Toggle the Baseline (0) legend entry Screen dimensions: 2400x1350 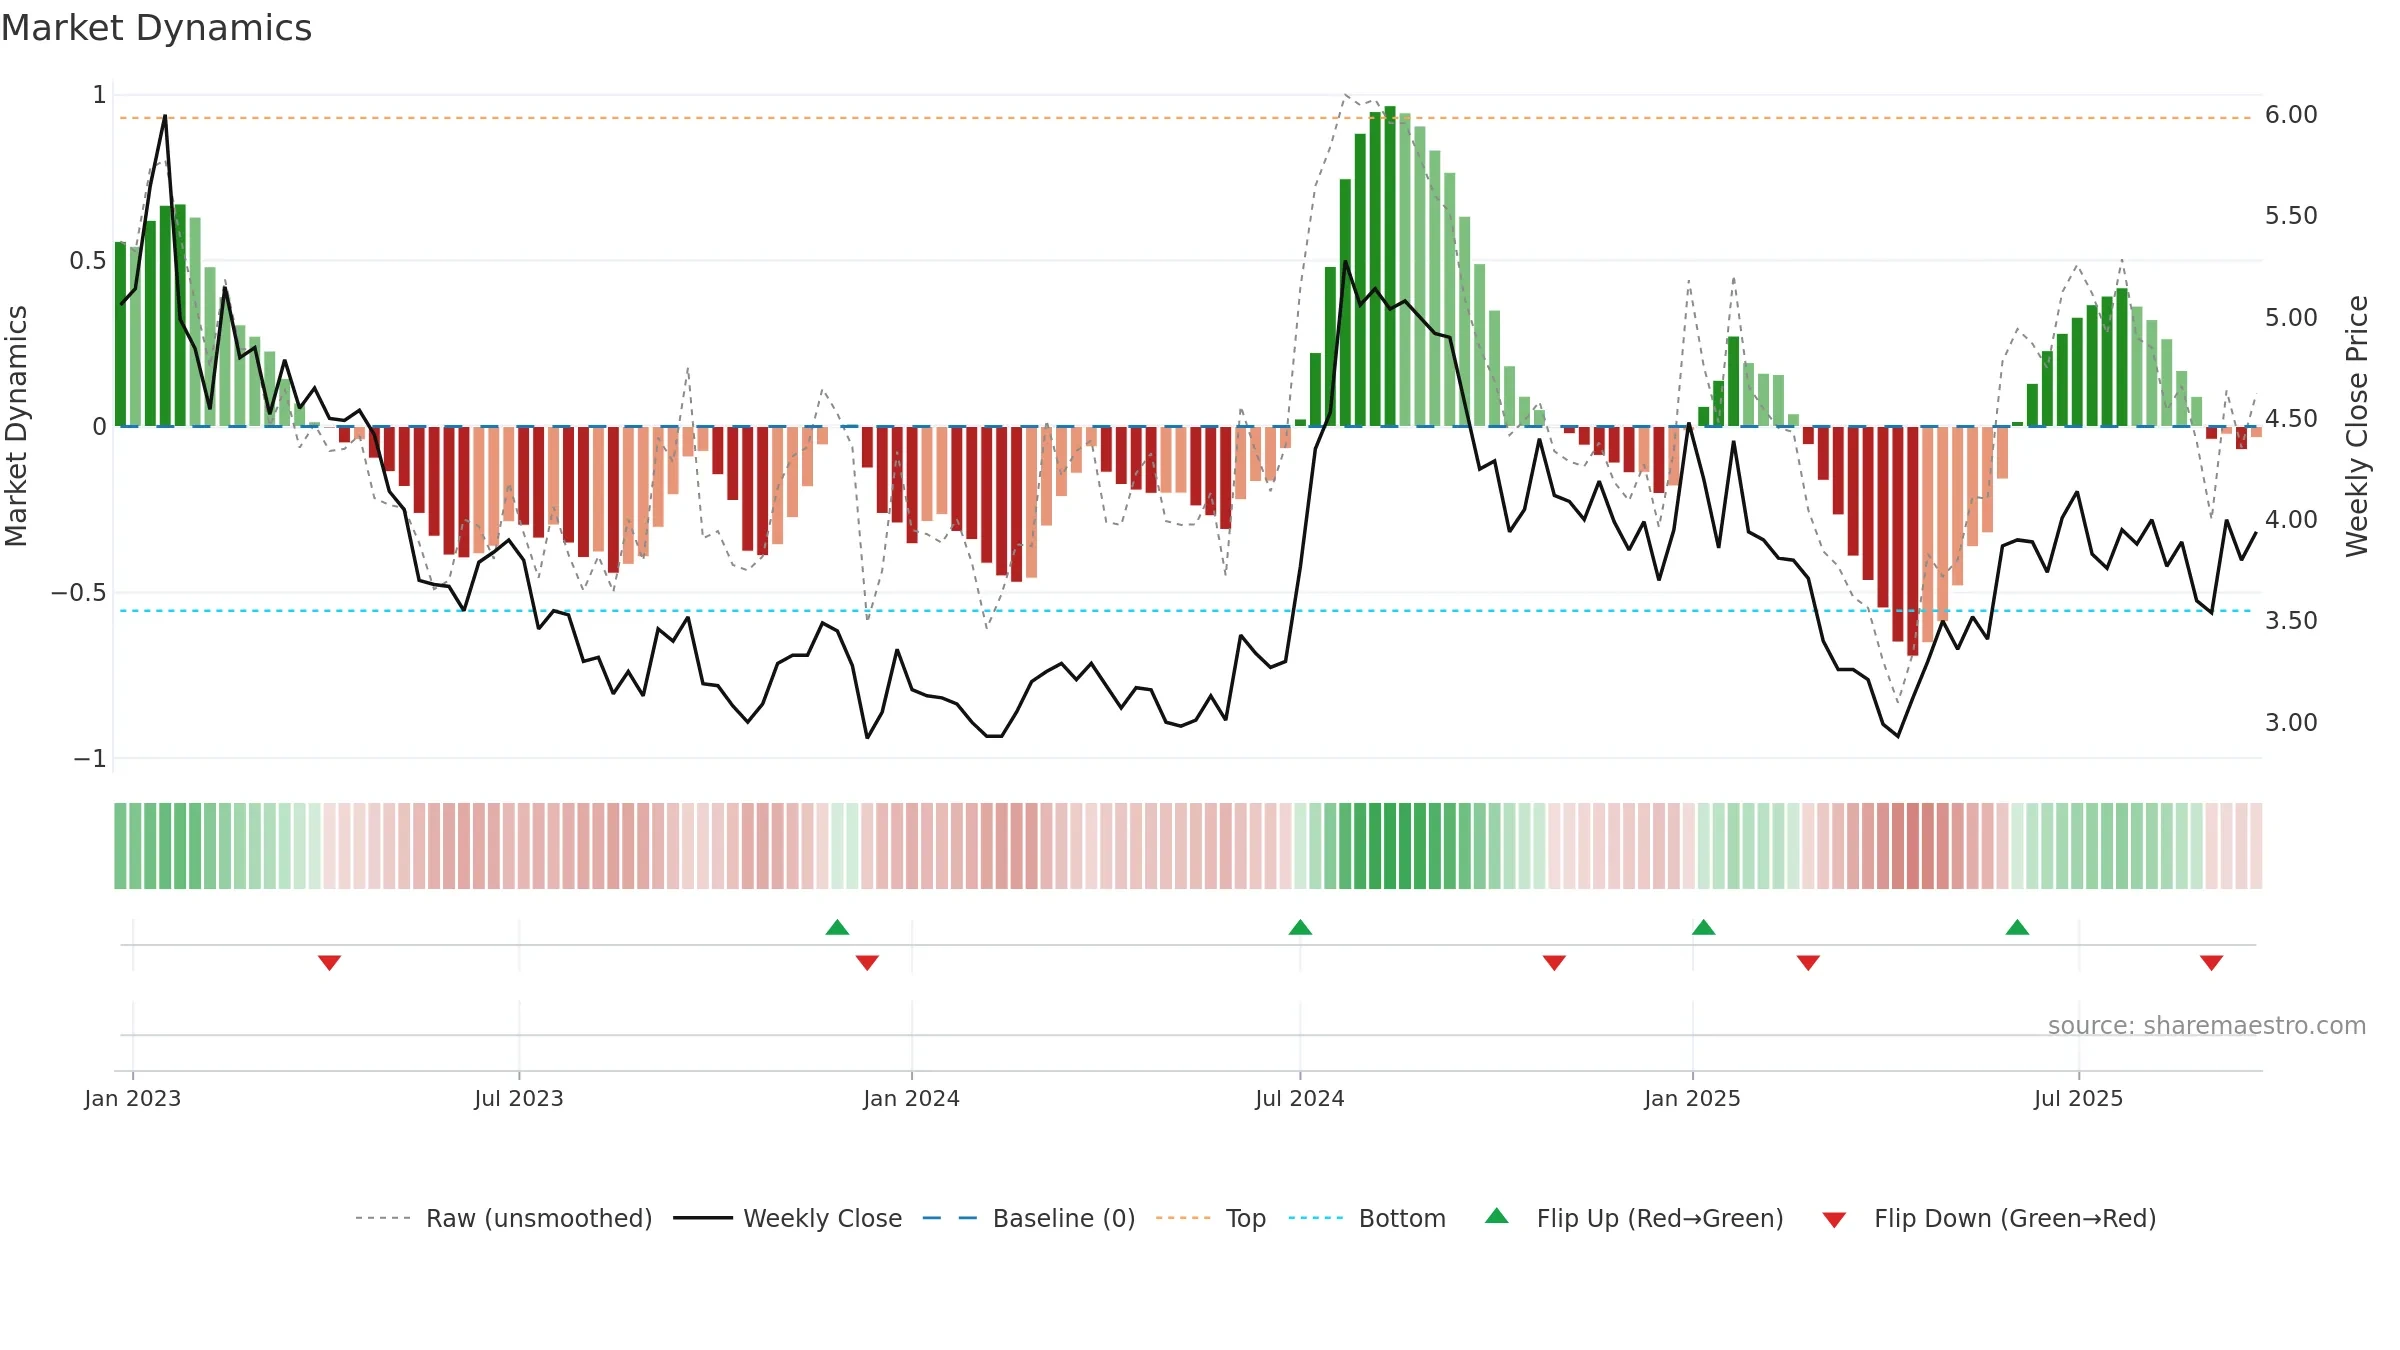tap(1029, 1218)
